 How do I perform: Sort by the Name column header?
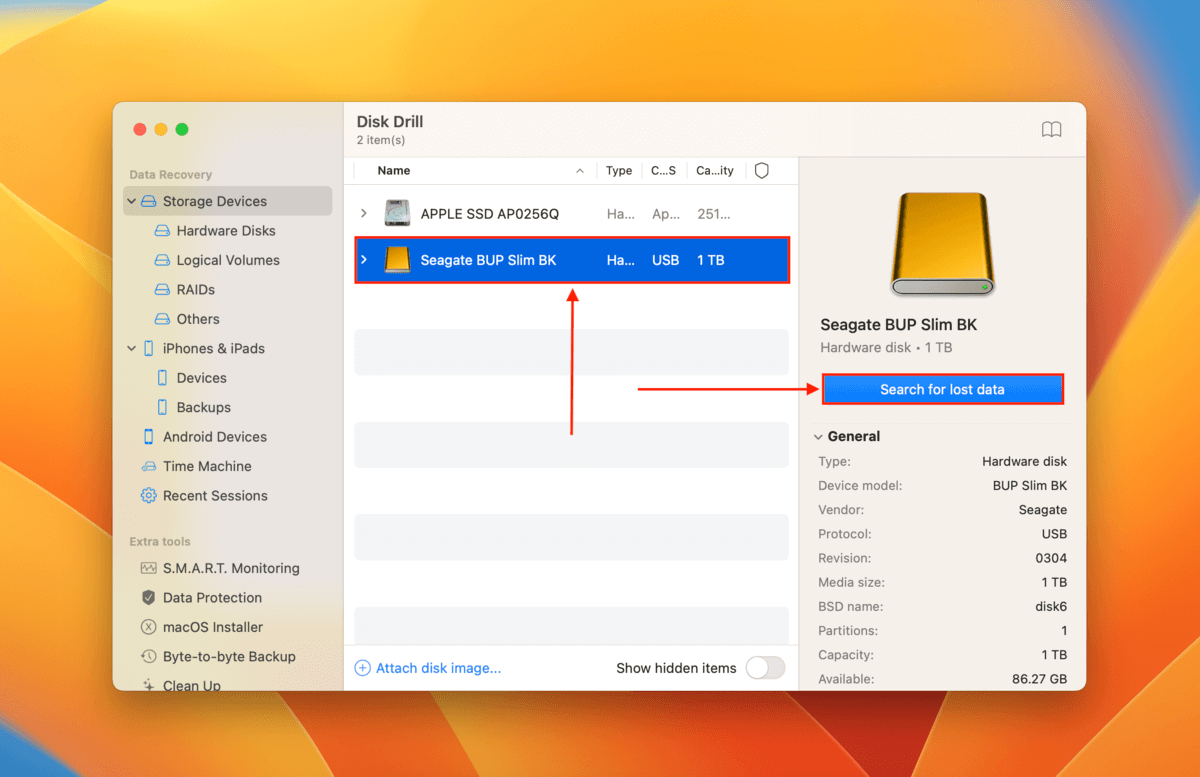pyautogui.click(x=394, y=171)
